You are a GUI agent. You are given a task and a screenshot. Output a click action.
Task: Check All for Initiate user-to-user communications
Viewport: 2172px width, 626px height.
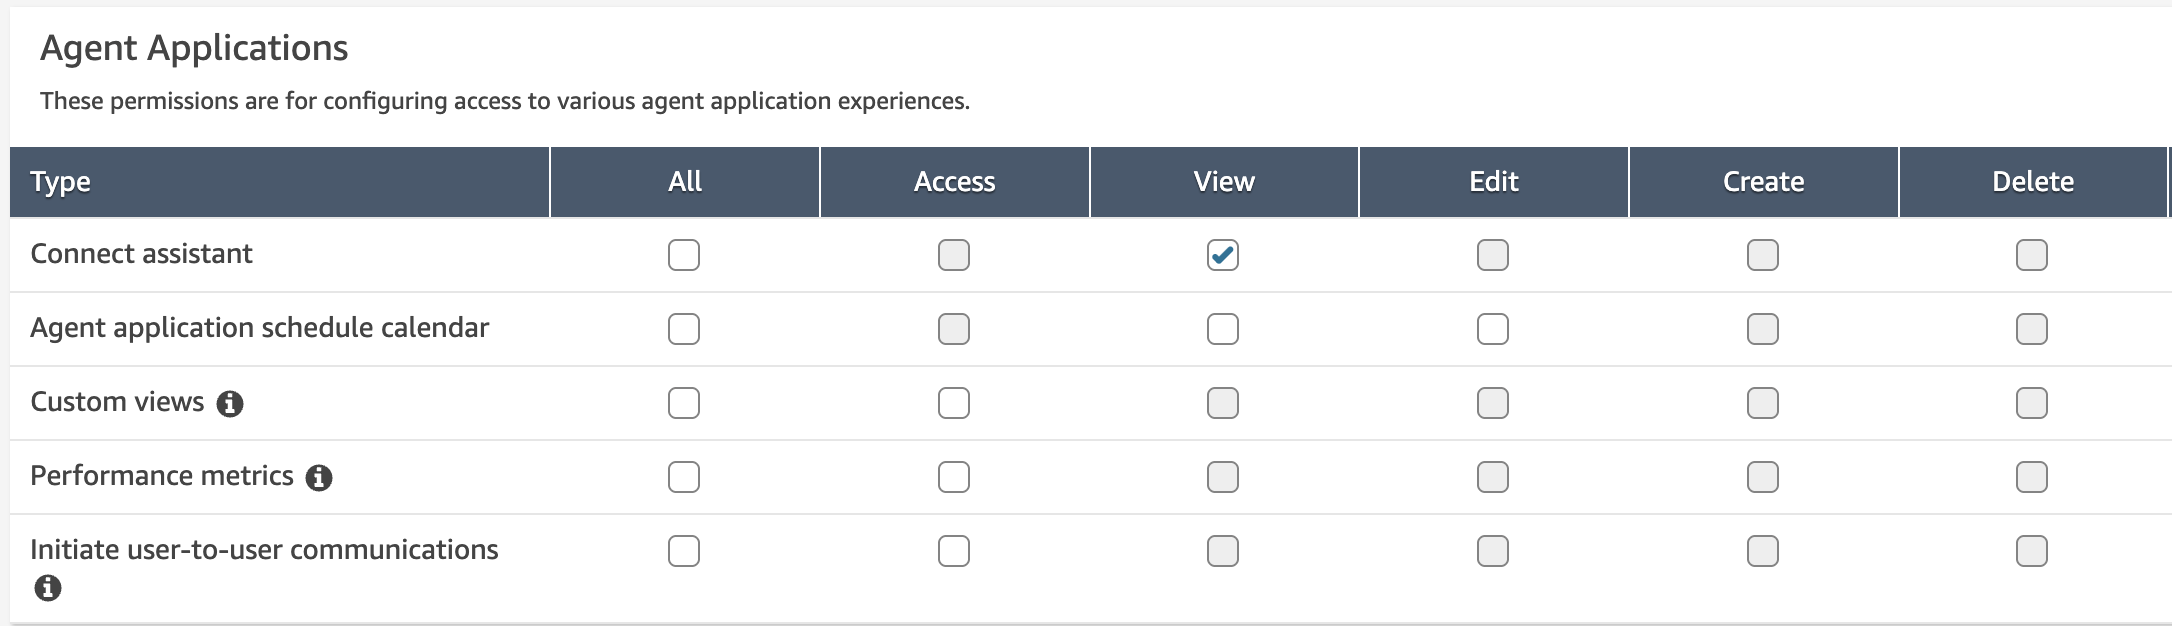point(684,551)
